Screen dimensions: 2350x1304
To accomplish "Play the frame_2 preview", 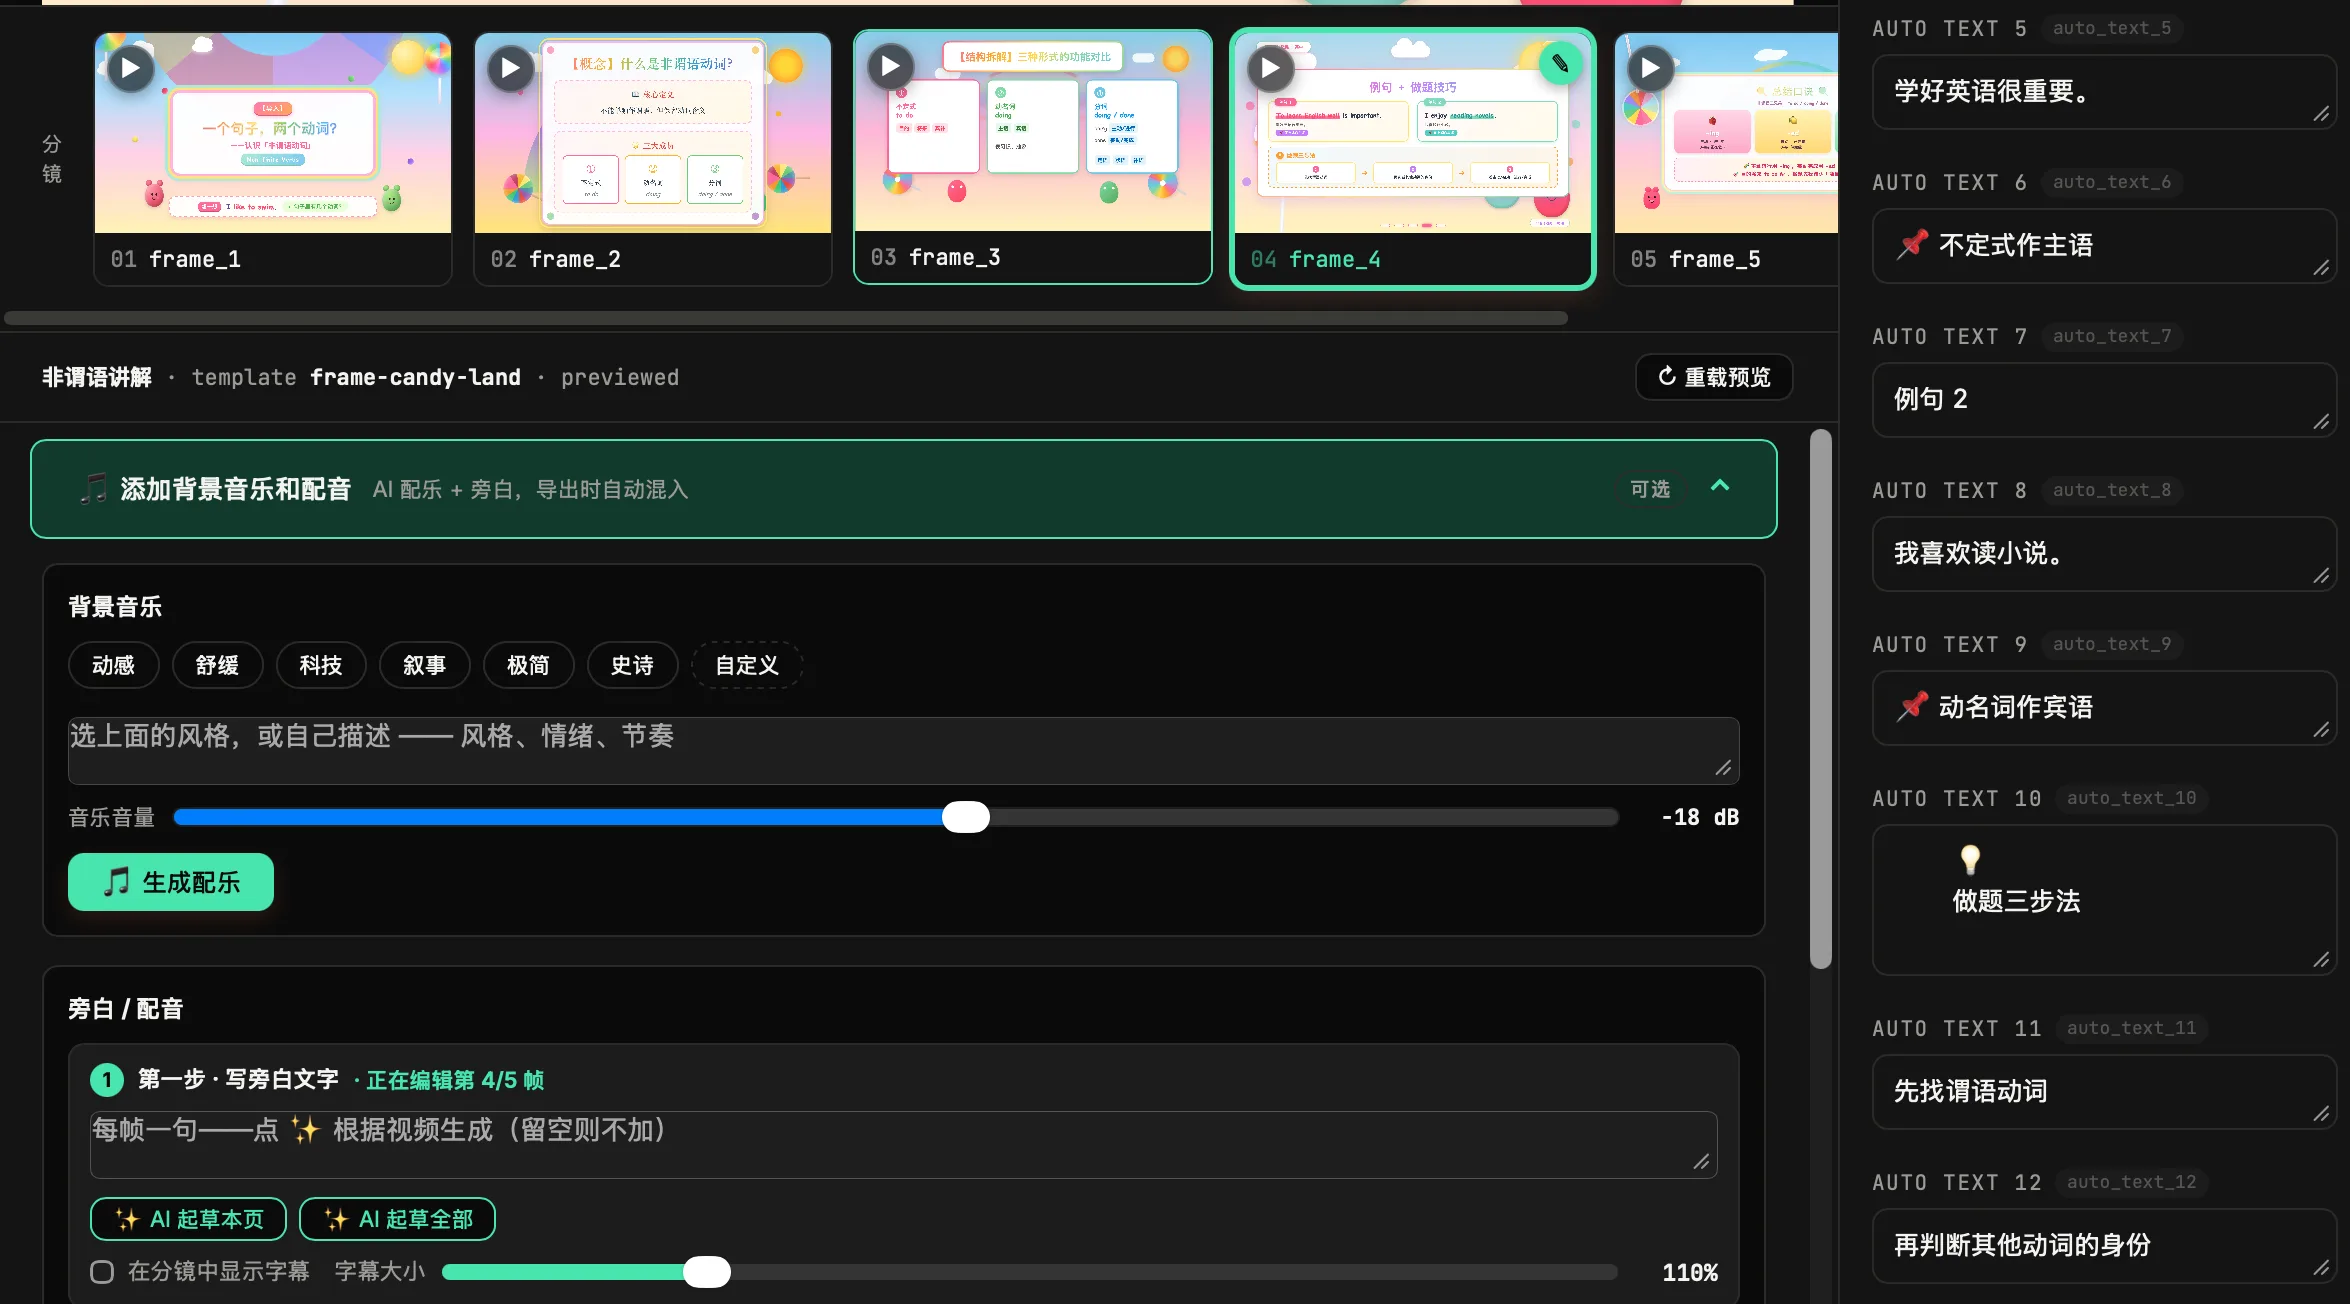I will coord(510,68).
